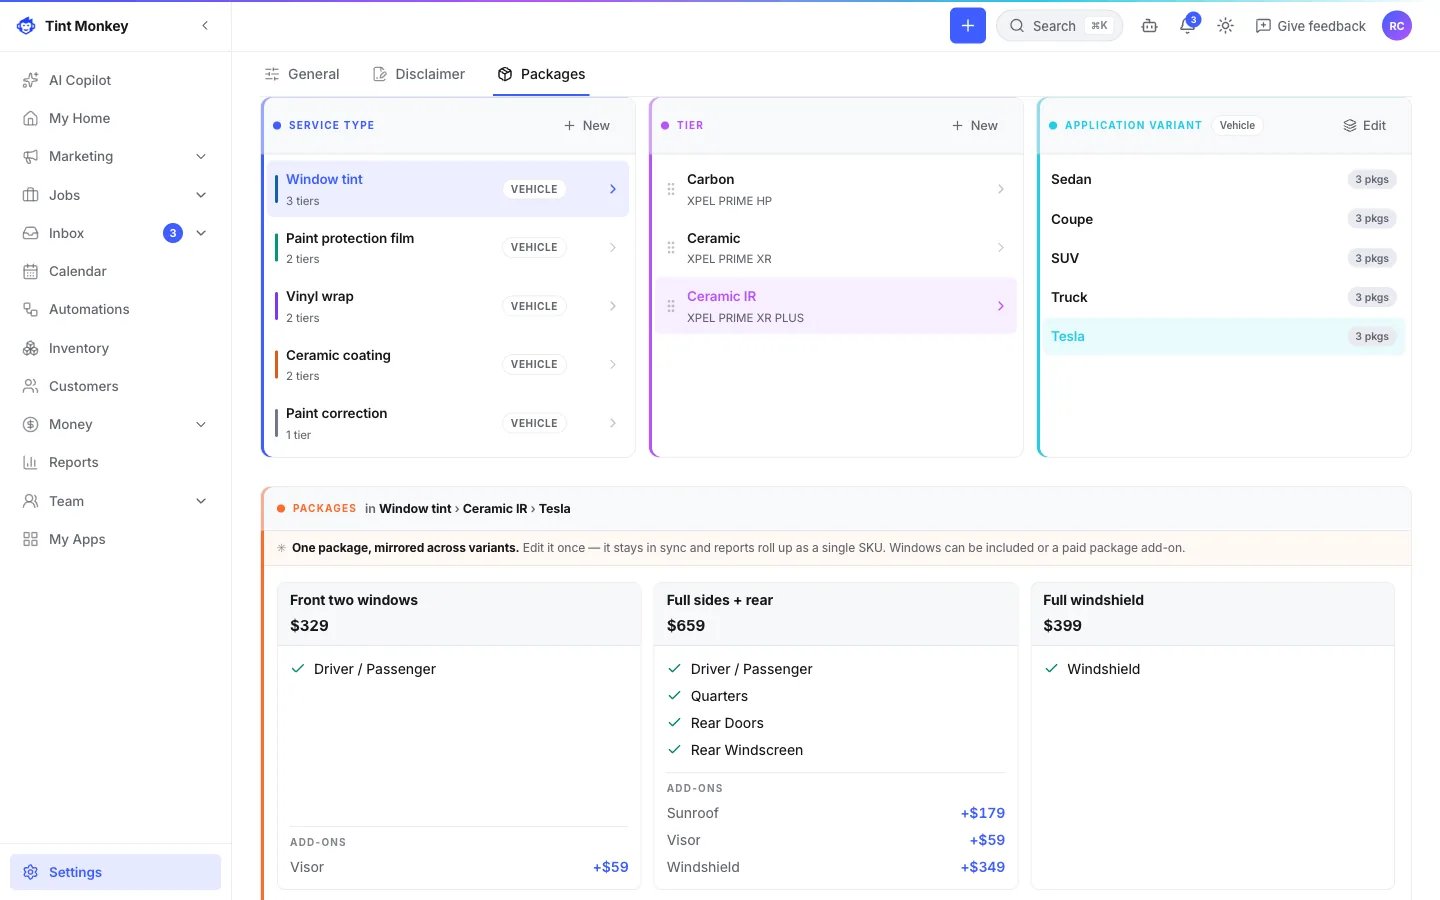
Task: Click the drag handle for Ceramic IR tier
Action: [671, 306]
